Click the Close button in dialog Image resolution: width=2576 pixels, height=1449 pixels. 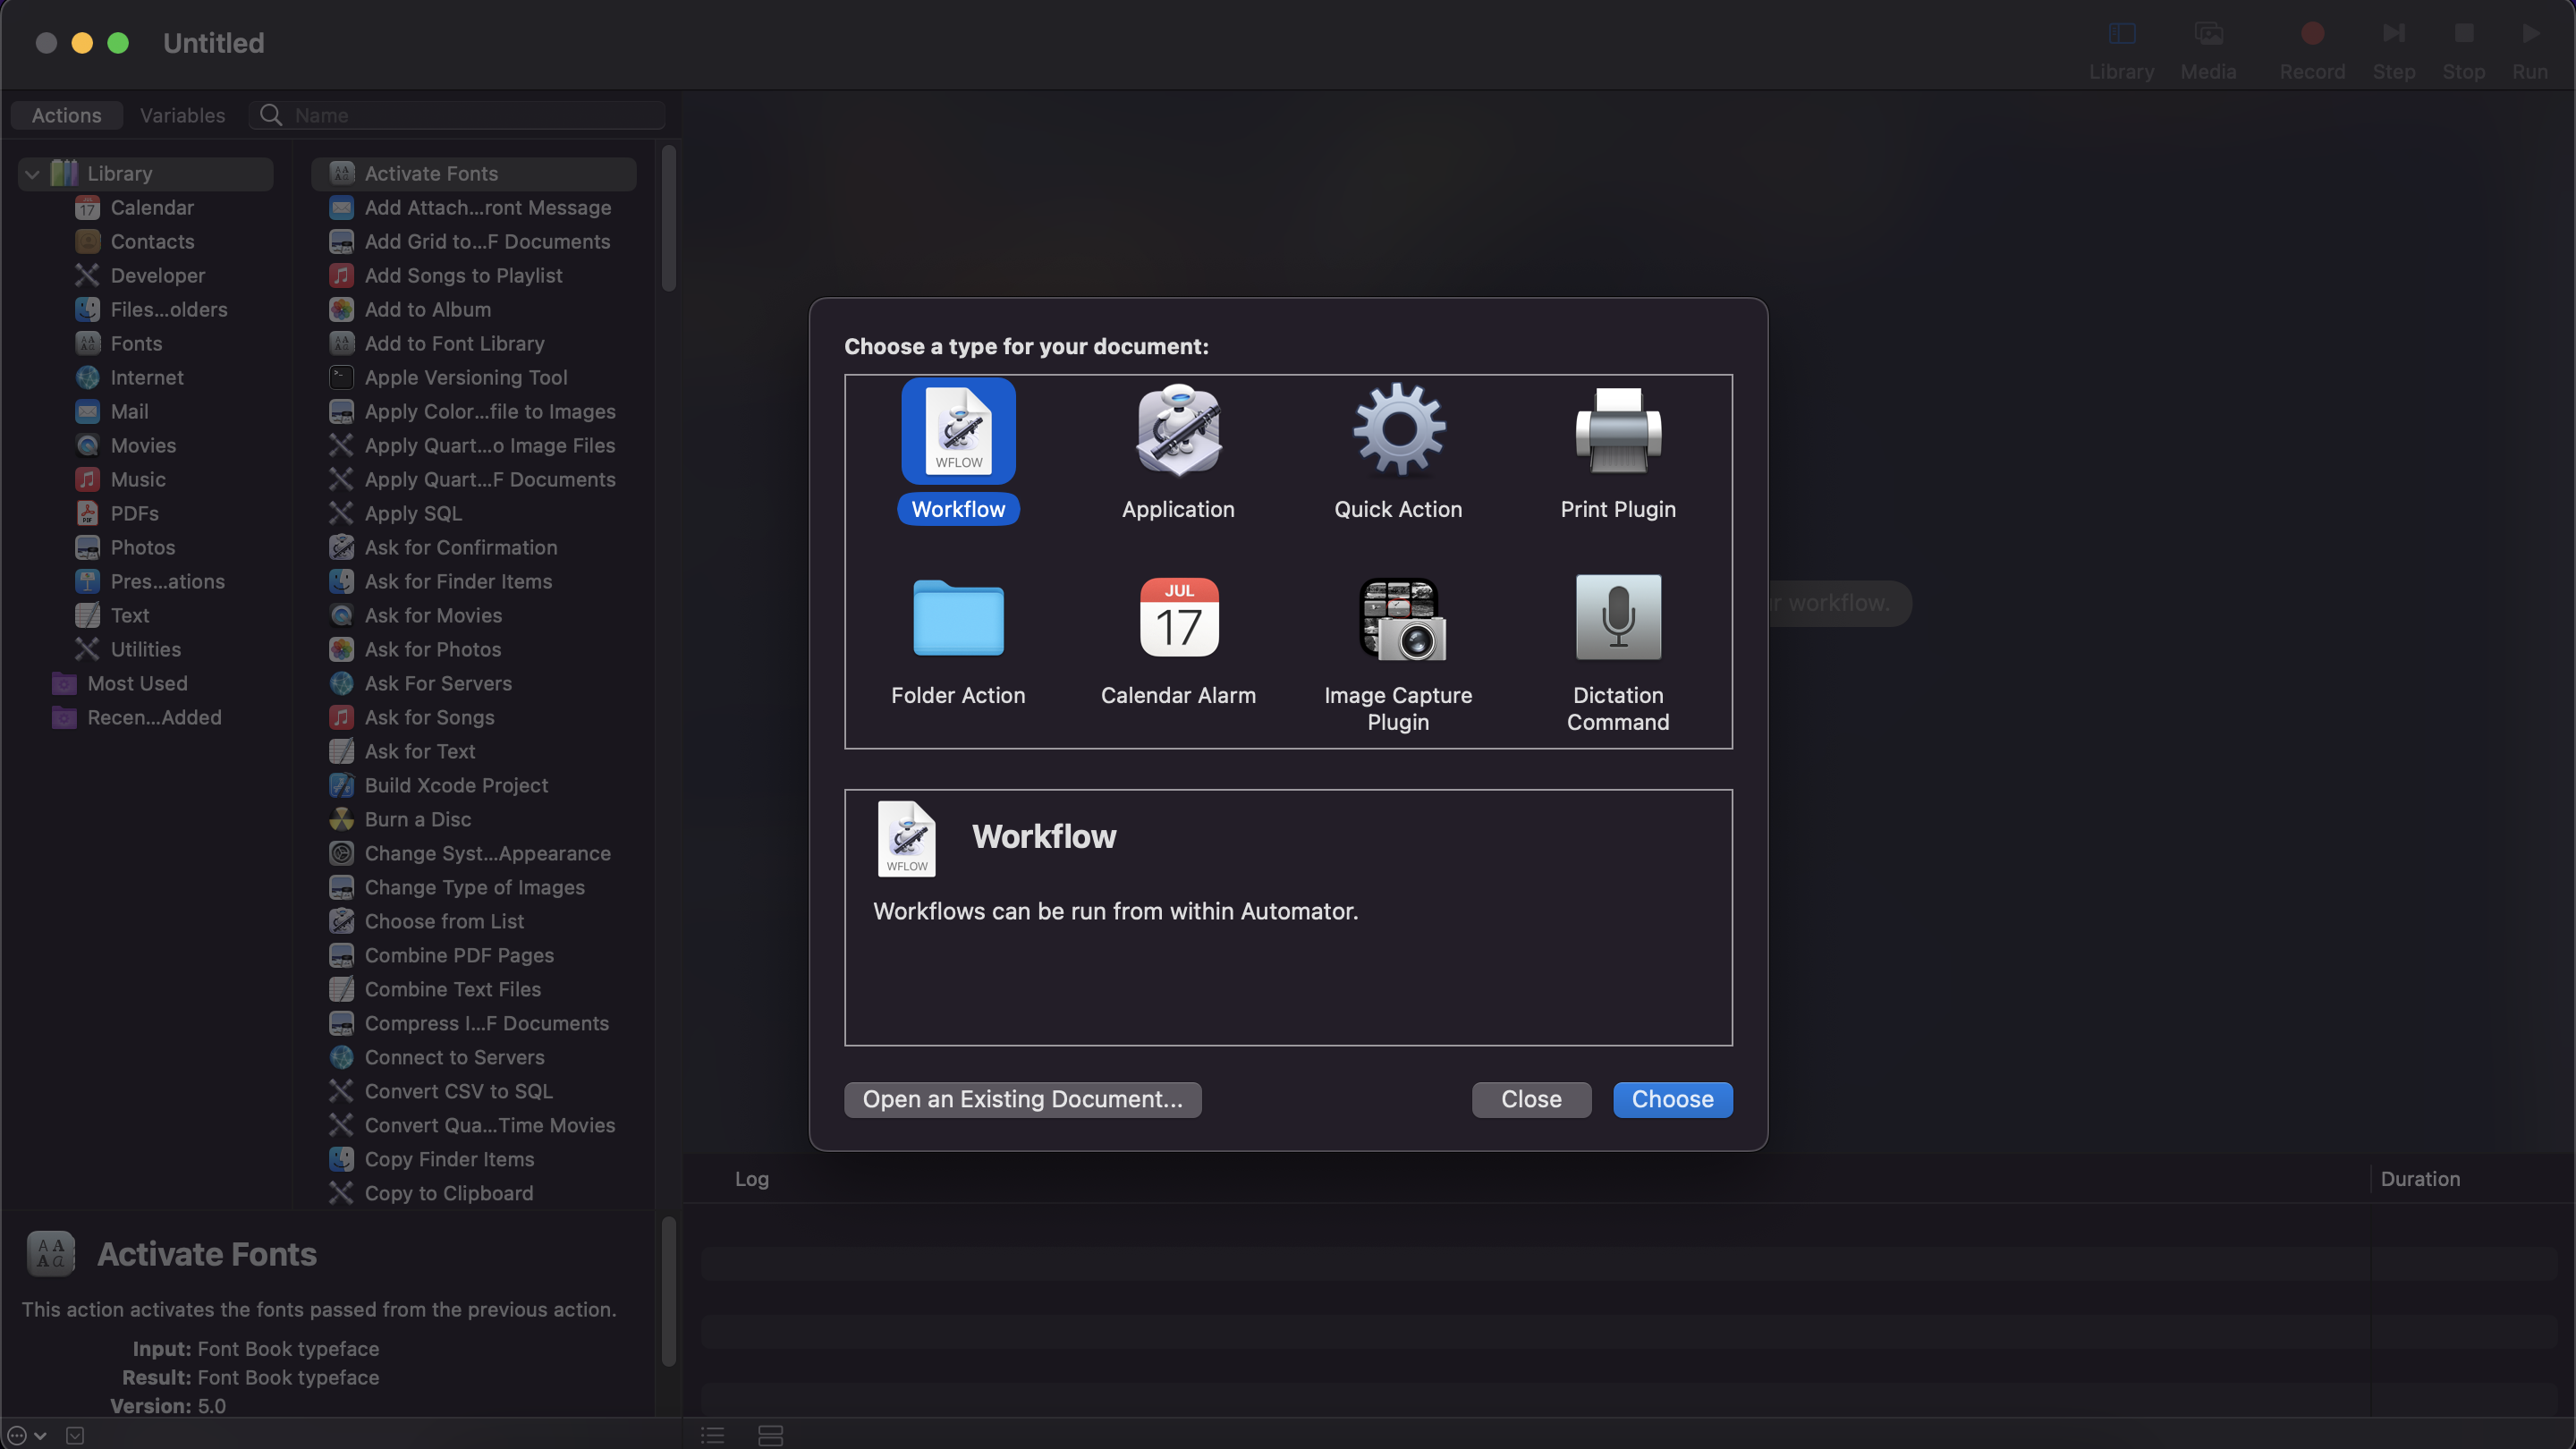[x=1531, y=1099]
